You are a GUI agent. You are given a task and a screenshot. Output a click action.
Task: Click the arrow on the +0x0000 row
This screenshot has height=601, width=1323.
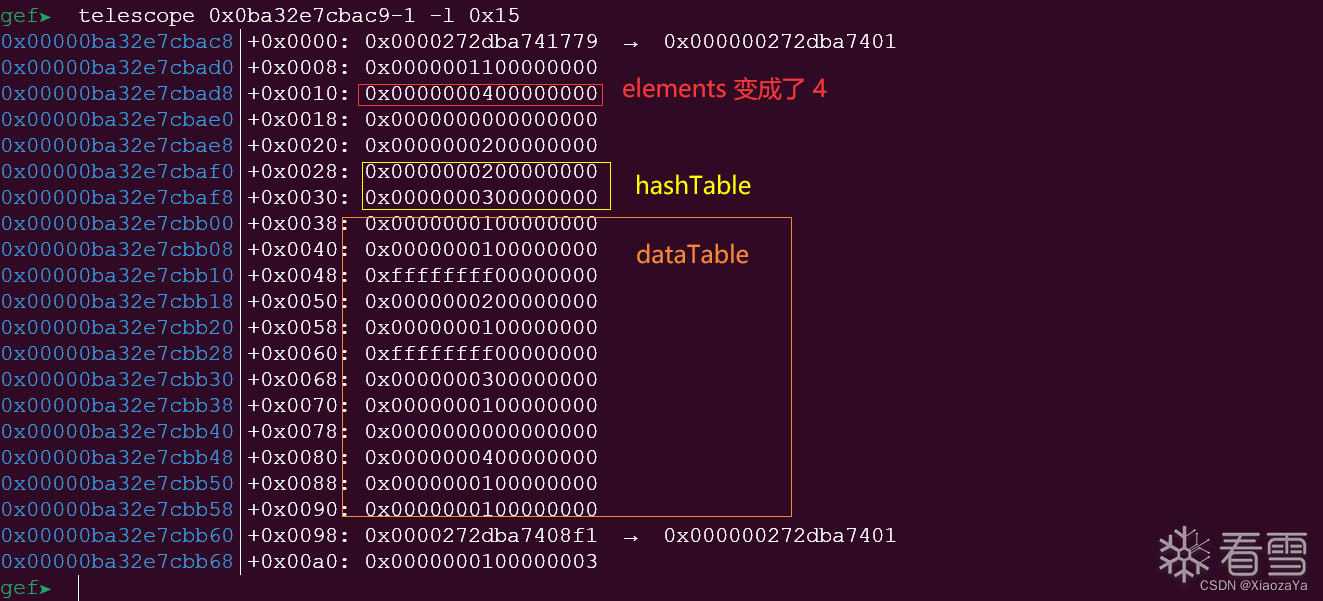[631, 42]
